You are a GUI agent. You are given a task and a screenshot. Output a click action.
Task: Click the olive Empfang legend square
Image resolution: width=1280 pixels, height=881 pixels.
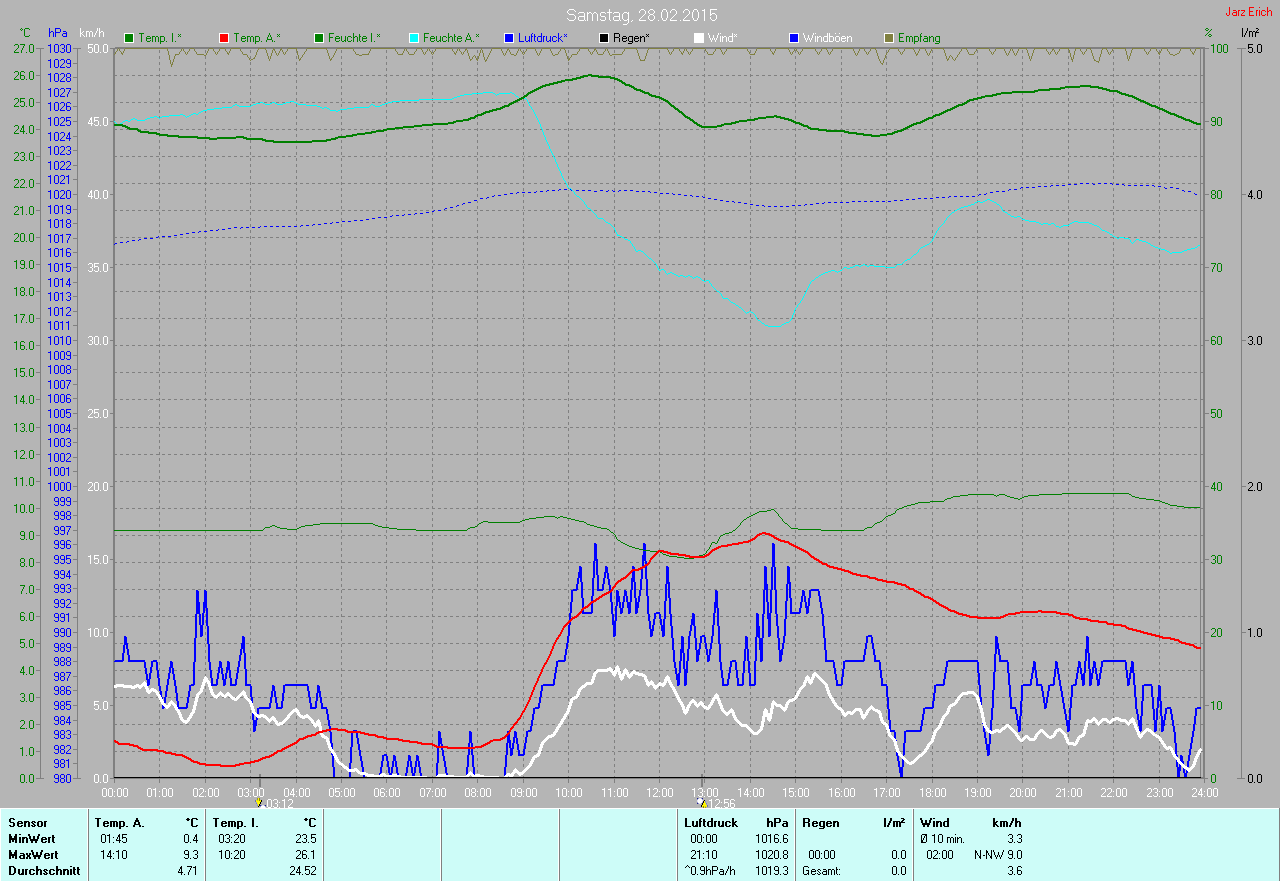[889, 38]
